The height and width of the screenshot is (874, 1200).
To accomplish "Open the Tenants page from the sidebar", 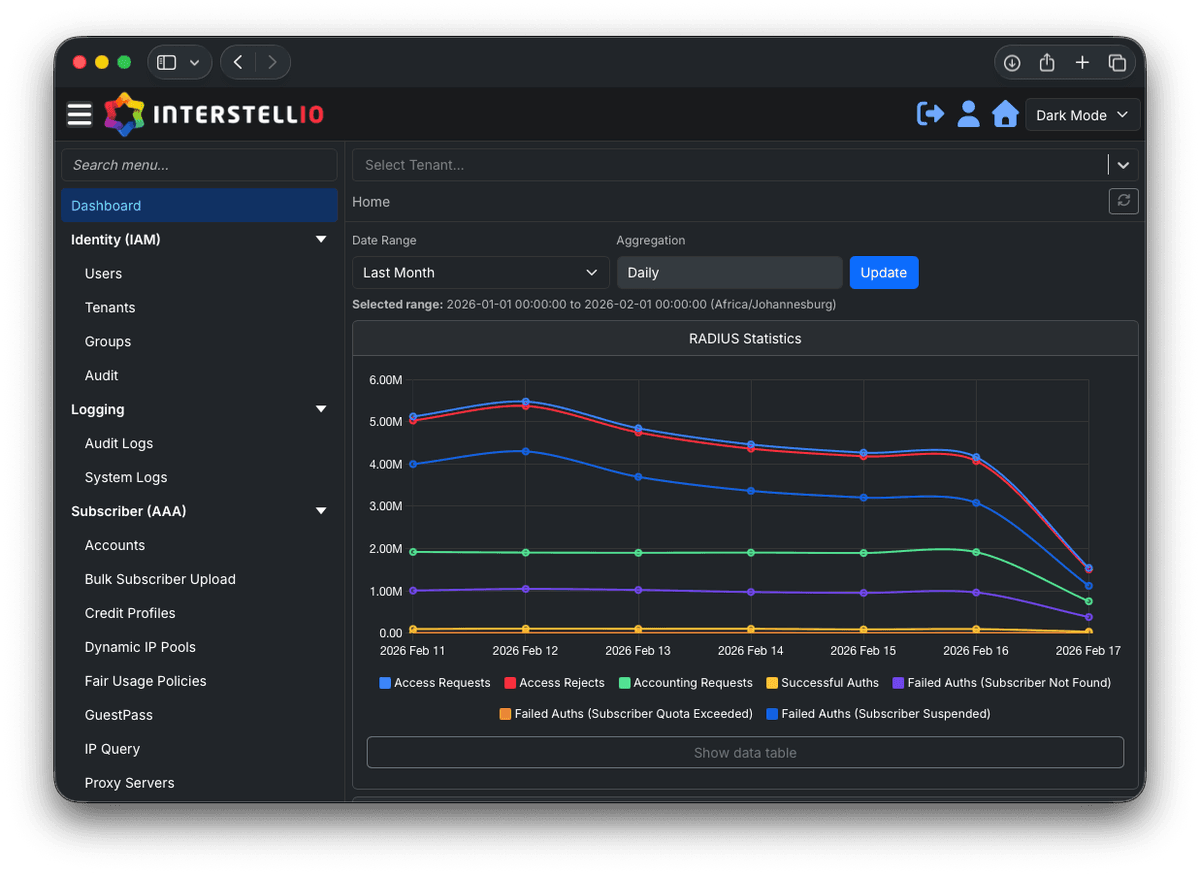I will tap(109, 307).
